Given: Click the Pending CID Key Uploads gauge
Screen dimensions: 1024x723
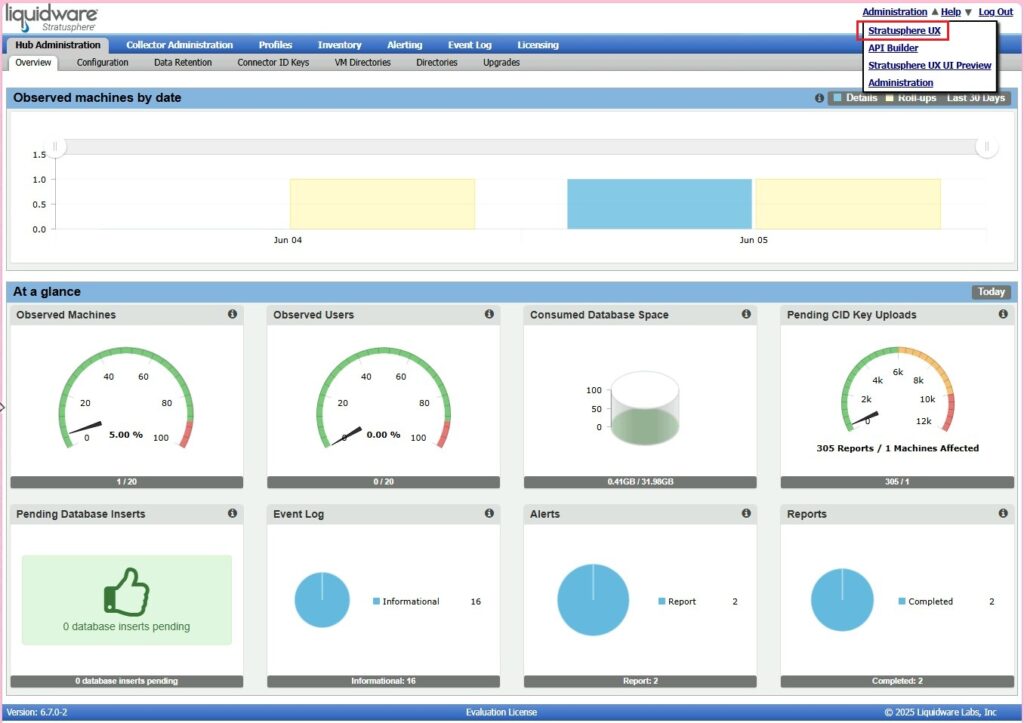Looking at the screenshot, I should click(x=897, y=391).
